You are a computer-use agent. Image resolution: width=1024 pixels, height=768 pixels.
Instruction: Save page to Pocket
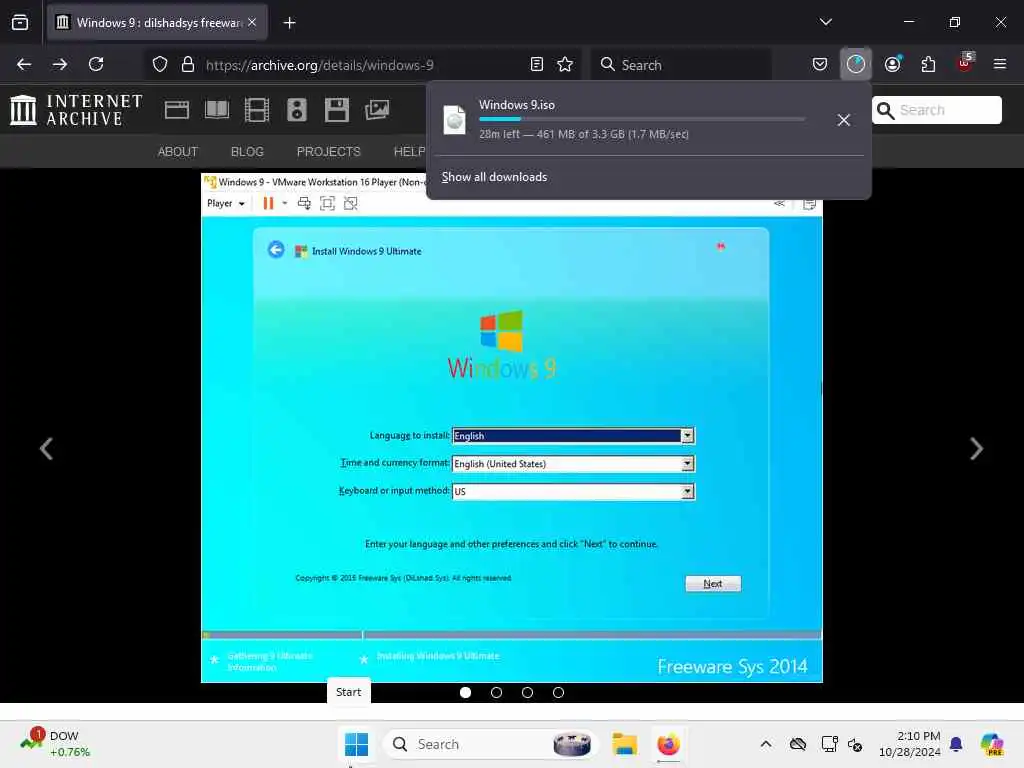coord(820,64)
